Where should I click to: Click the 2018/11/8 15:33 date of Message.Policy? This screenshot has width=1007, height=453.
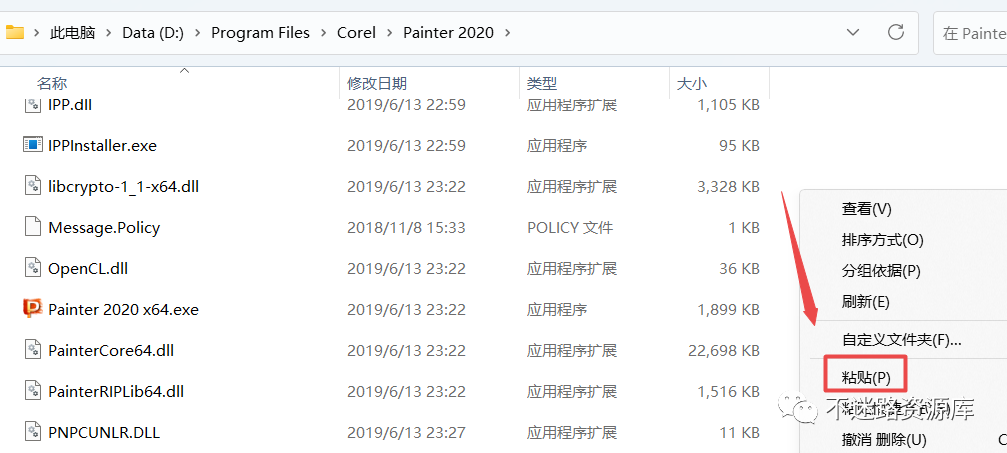point(406,227)
